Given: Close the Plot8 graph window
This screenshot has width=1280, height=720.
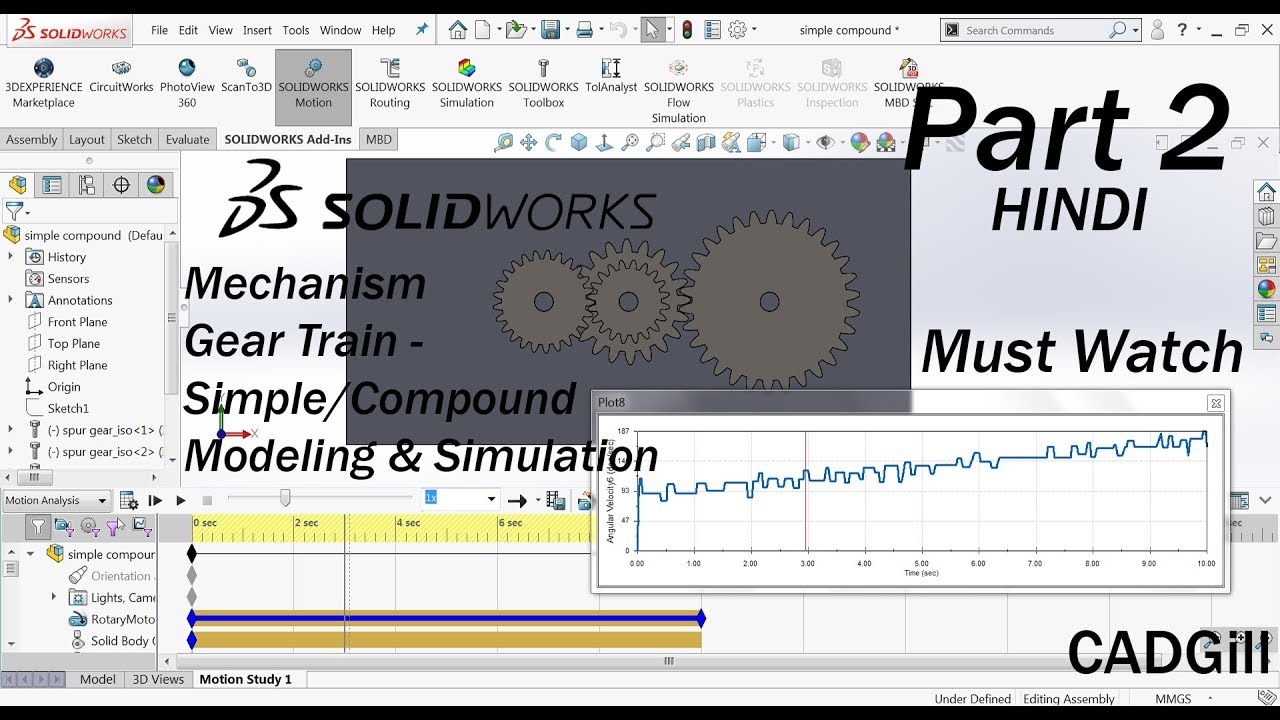Looking at the screenshot, I should (x=1216, y=403).
